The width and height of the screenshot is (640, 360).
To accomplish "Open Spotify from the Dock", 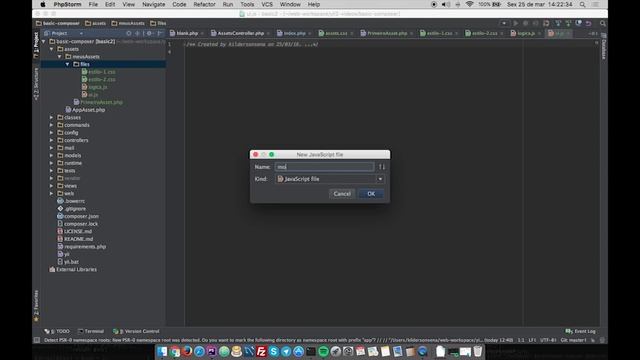I will 323,351.
